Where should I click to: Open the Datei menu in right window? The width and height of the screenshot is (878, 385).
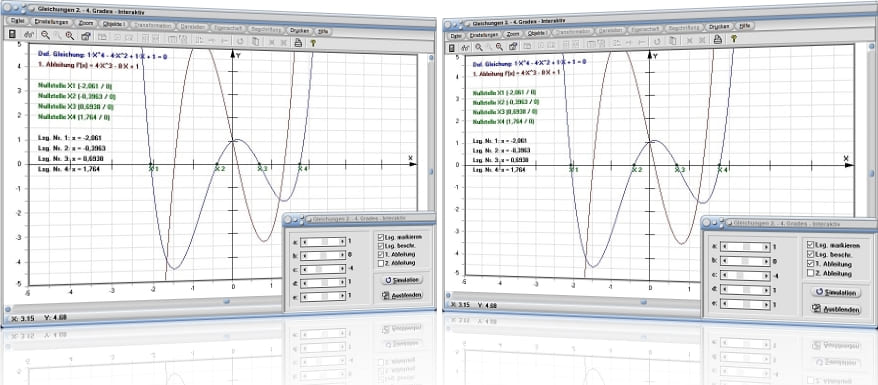pyautogui.click(x=455, y=35)
